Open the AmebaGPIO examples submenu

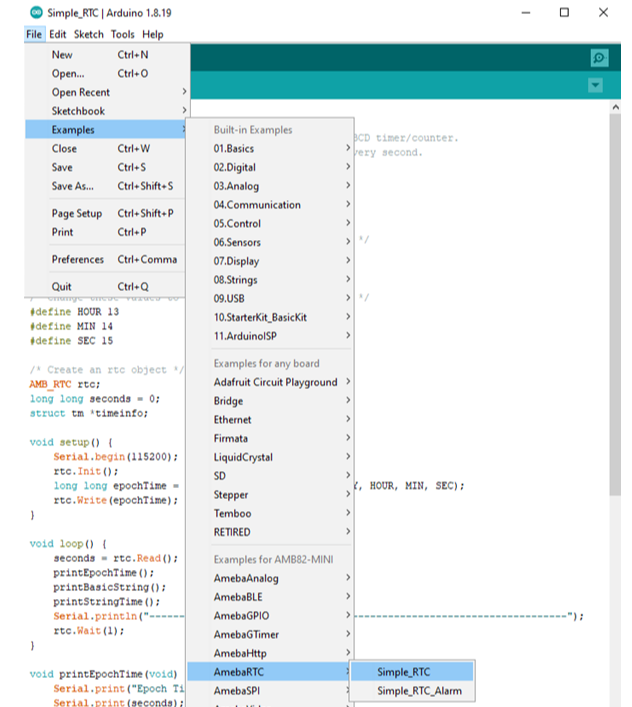tap(270, 616)
